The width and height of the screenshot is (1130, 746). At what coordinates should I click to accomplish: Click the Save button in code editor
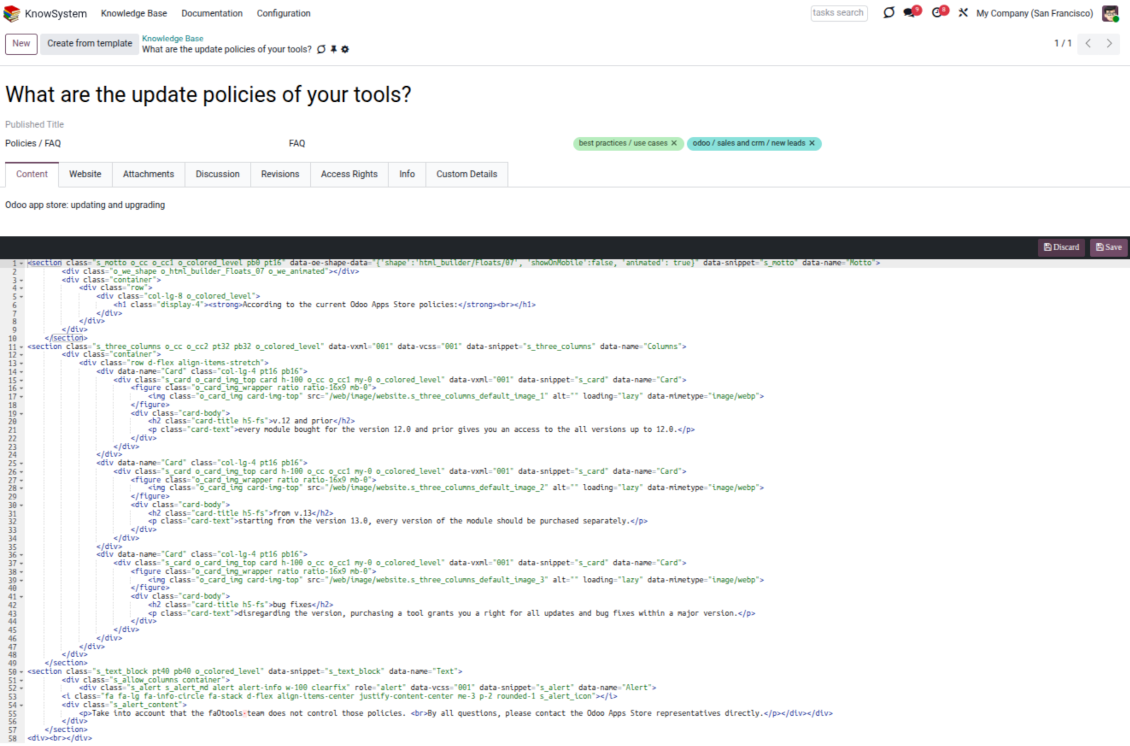1108,247
